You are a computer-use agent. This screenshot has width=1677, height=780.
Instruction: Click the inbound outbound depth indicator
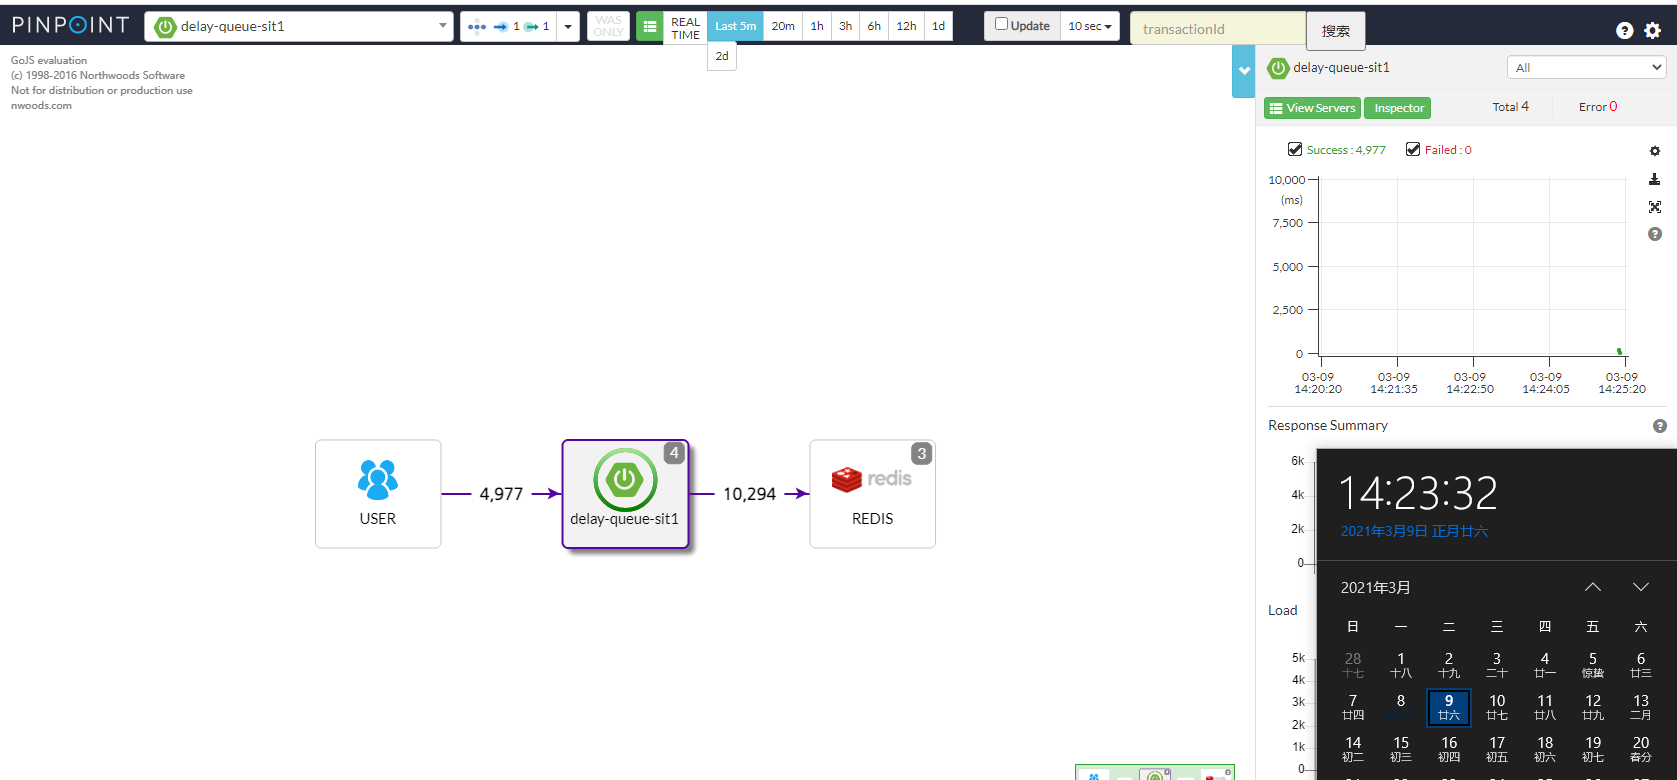(x=508, y=26)
